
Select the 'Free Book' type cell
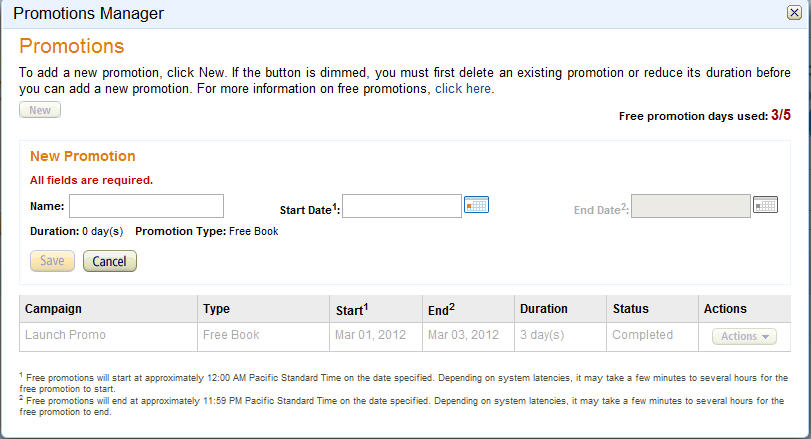click(263, 337)
